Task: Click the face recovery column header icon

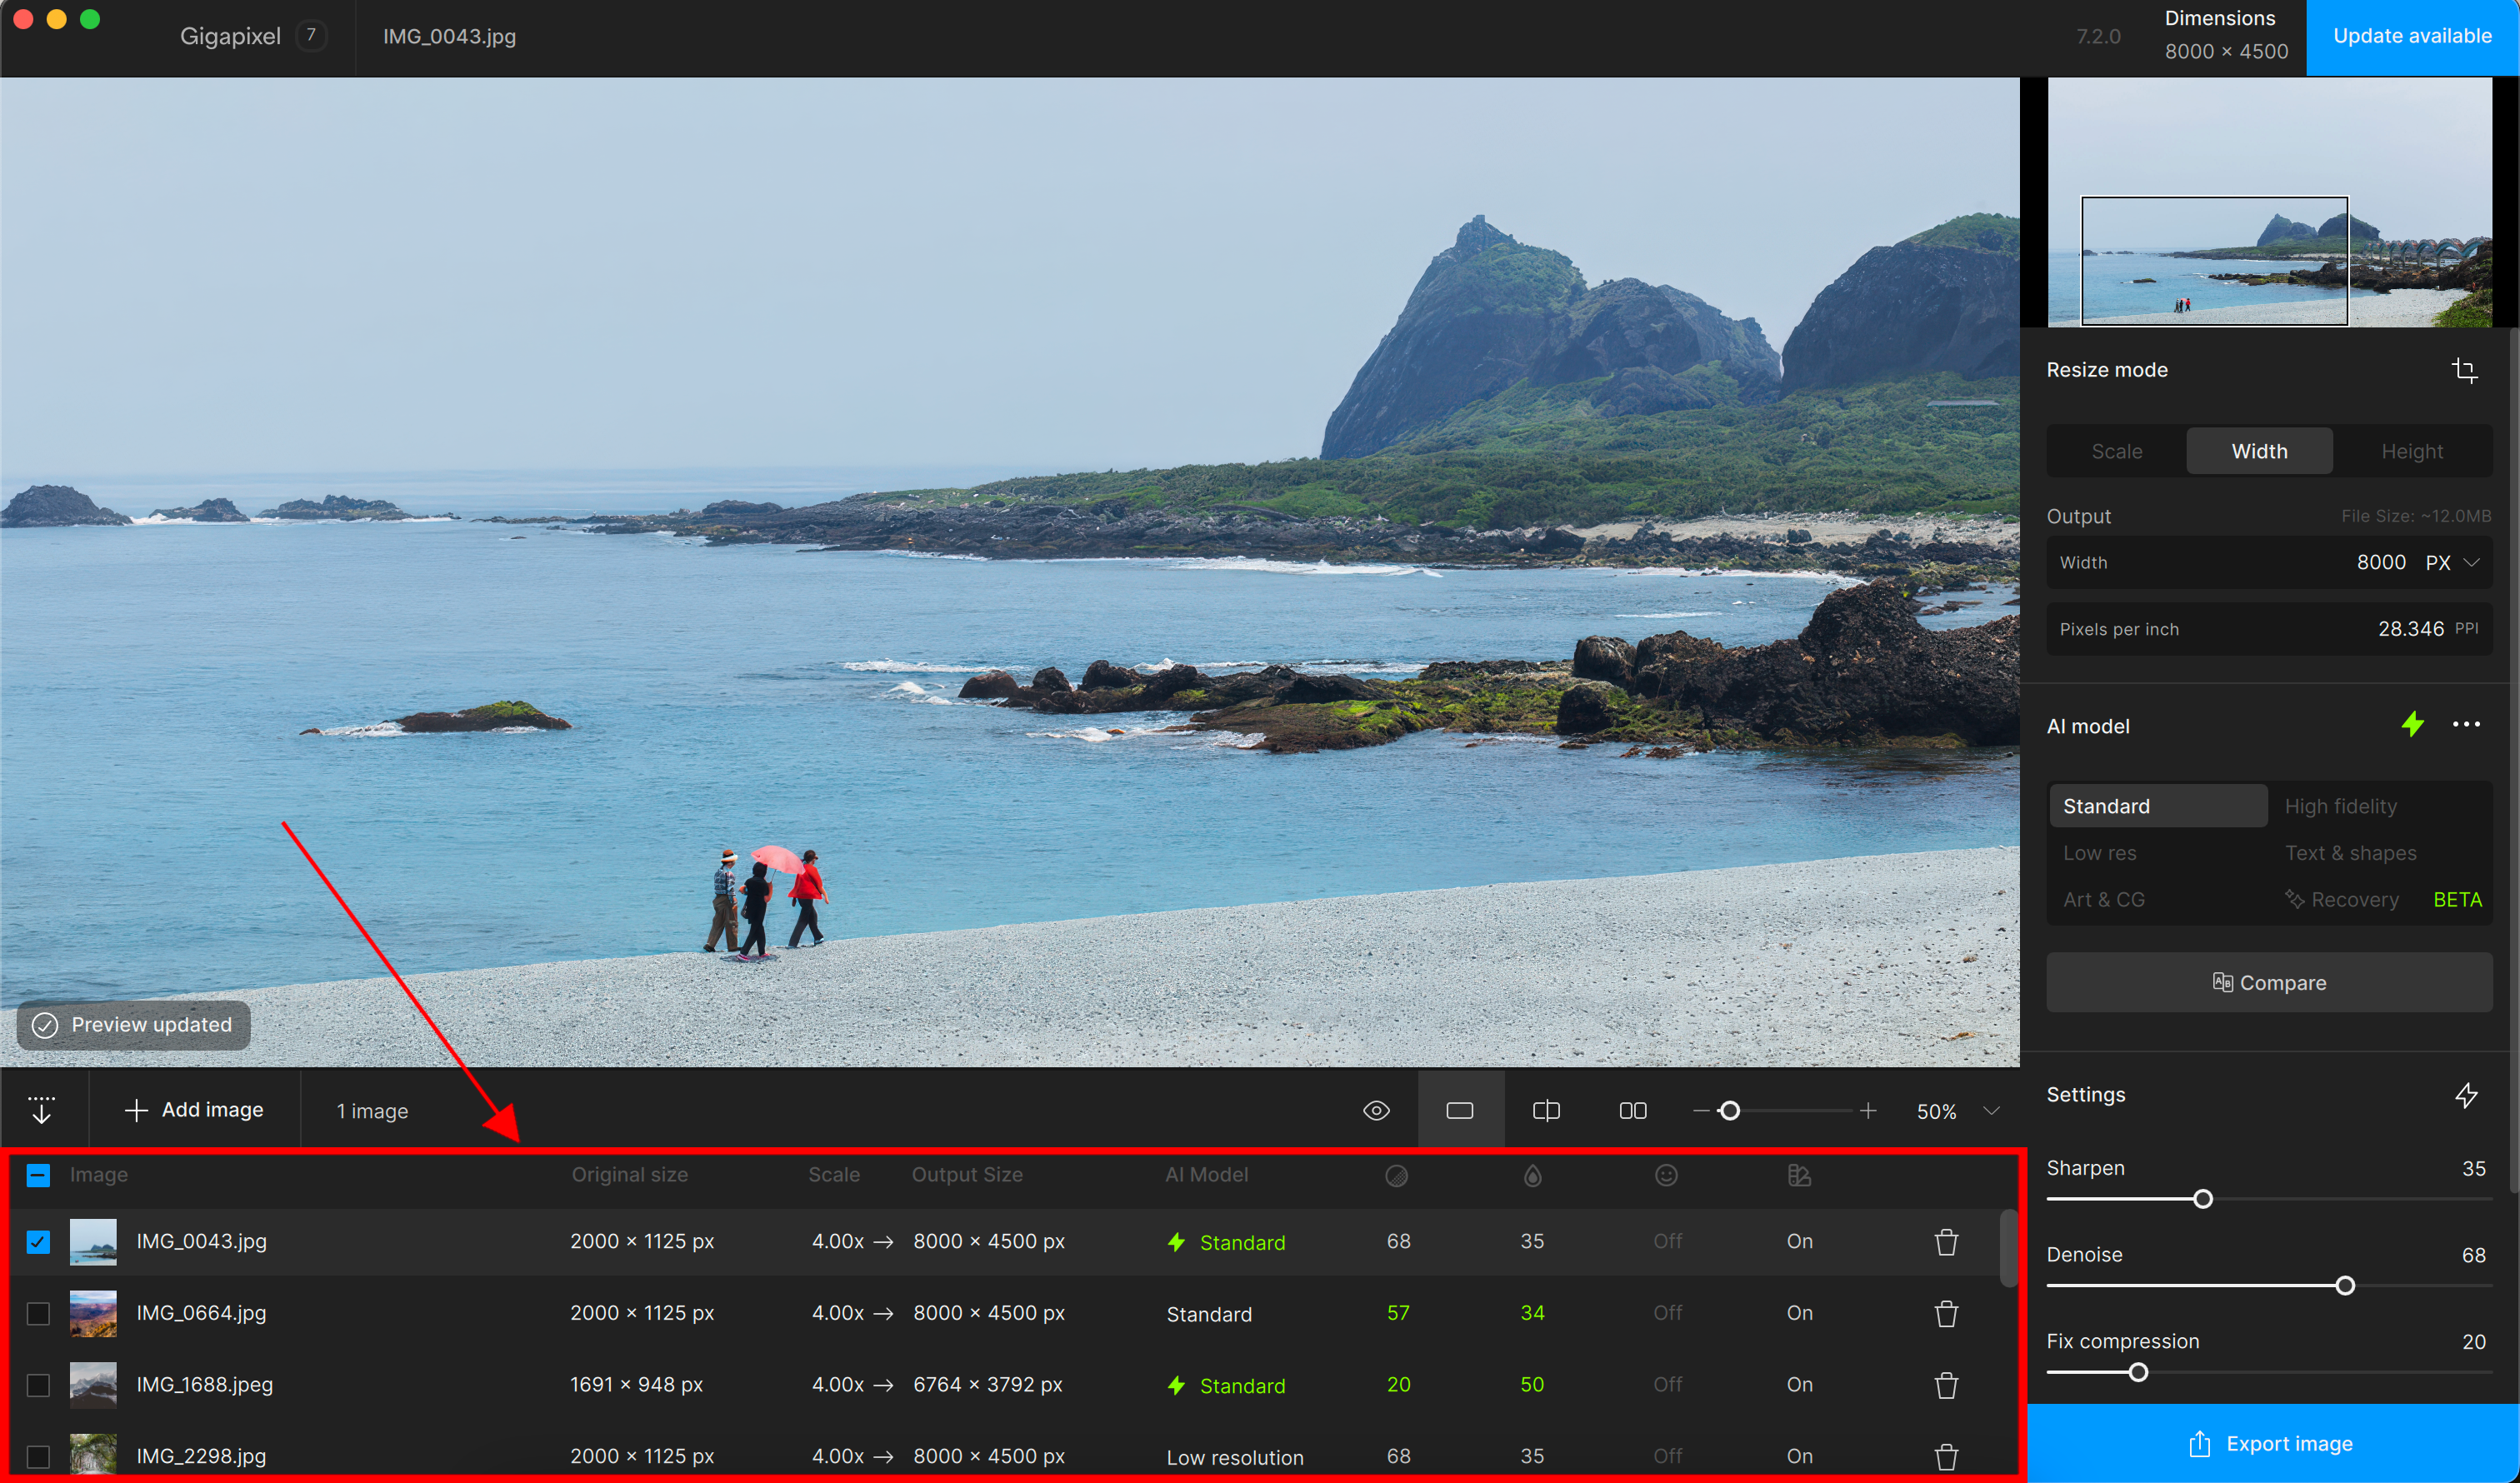Action: point(1666,1175)
